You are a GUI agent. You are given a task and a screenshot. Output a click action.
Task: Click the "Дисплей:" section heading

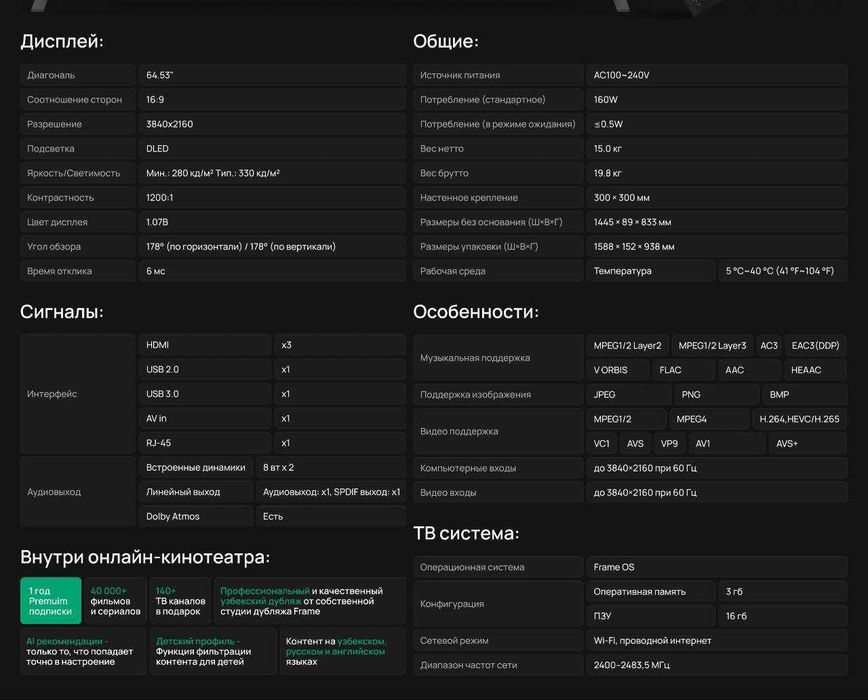click(62, 41)
